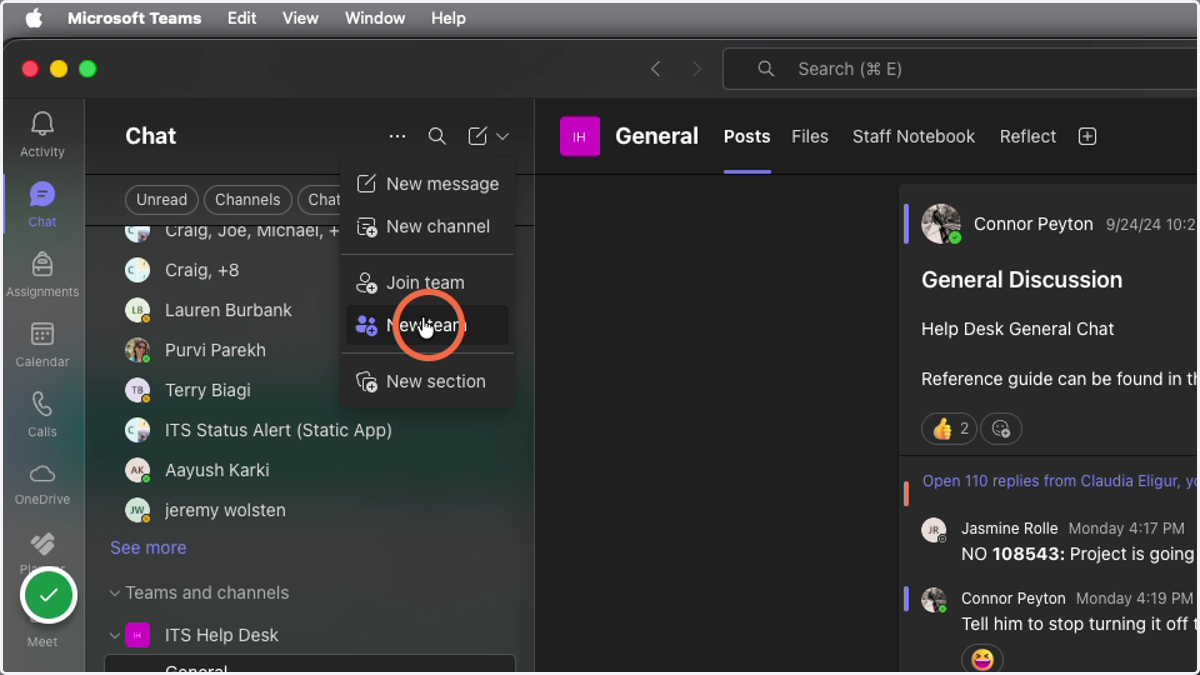1200x675 pixels.
Task: Toggle the Chat filter pill
Action: (x=320, y=200)
